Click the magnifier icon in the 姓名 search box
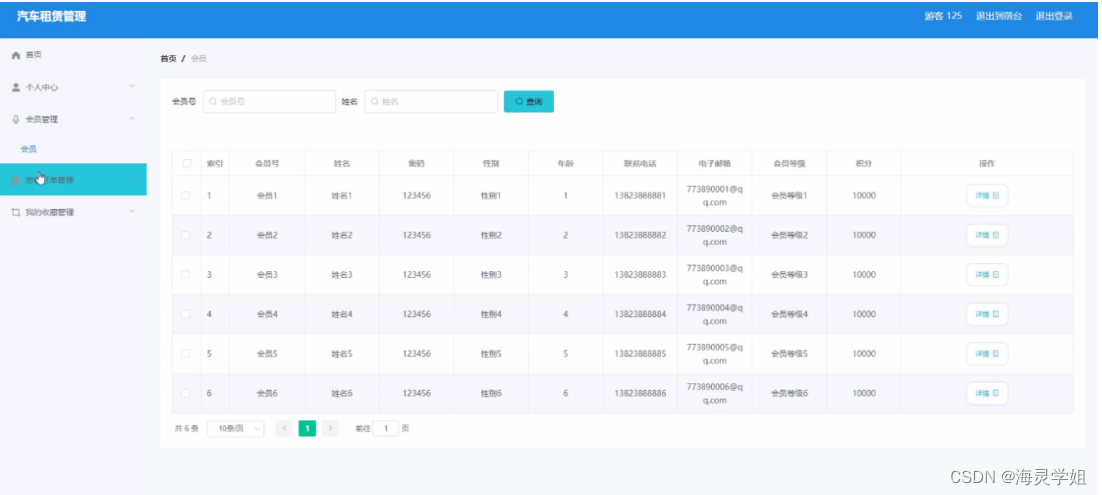The width and height of the screenshot is (1102, 495). [375, 101]
